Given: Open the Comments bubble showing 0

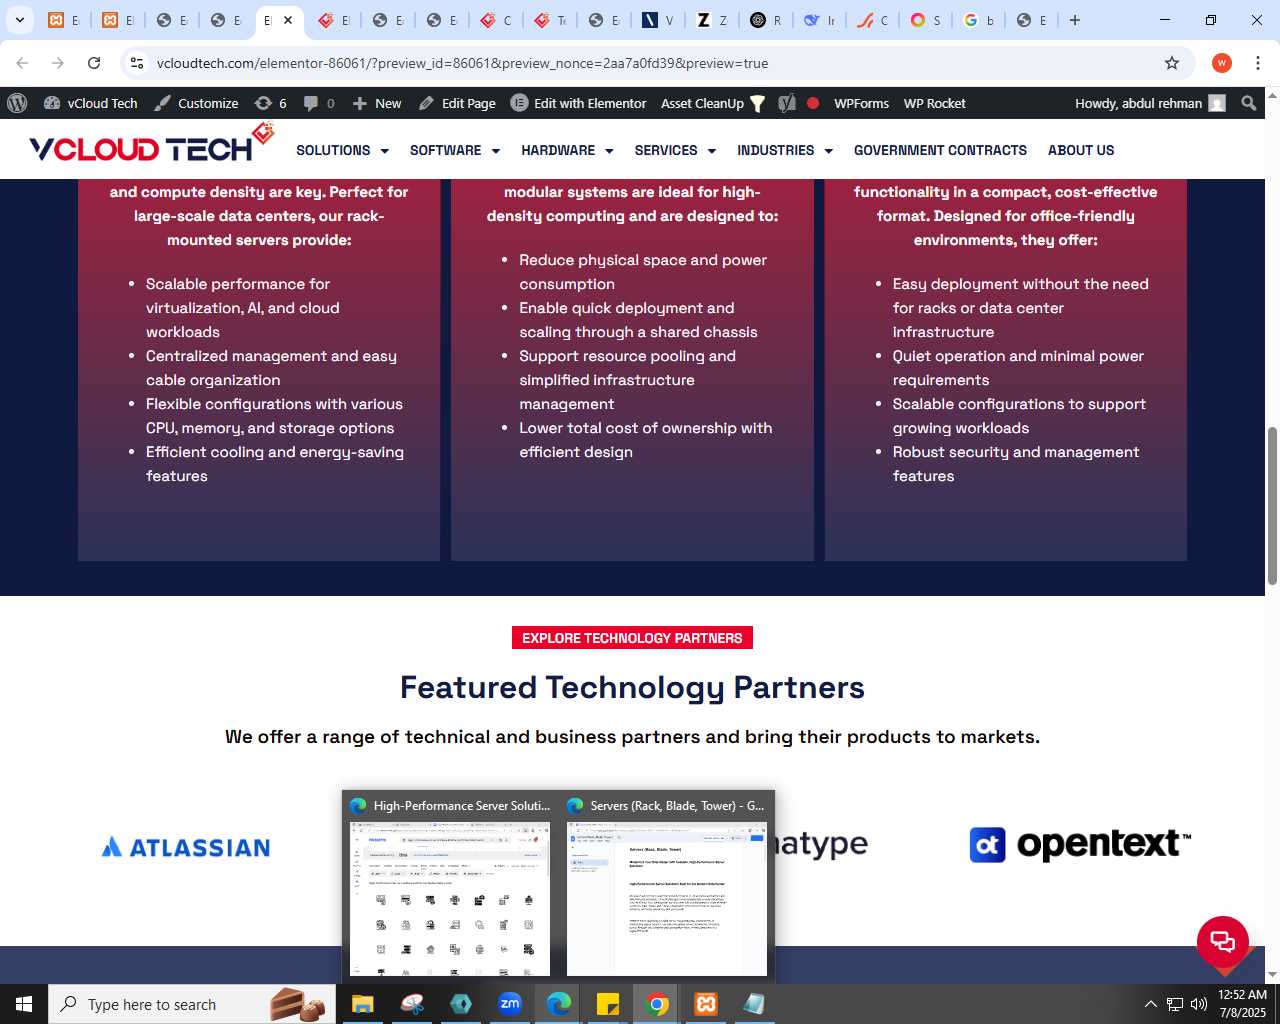Looking at the screenshot, I should tap(319, 103).
